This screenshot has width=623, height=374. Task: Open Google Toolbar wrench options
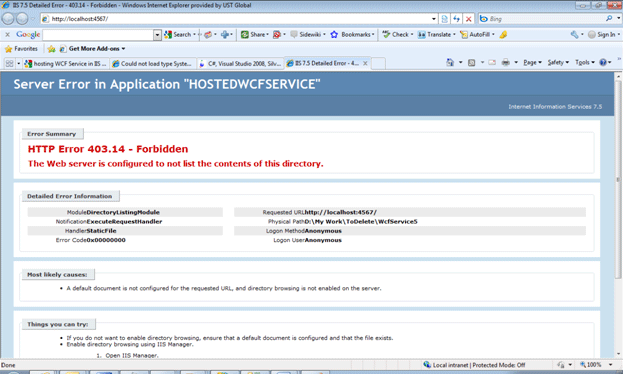[x=575, y=35]
